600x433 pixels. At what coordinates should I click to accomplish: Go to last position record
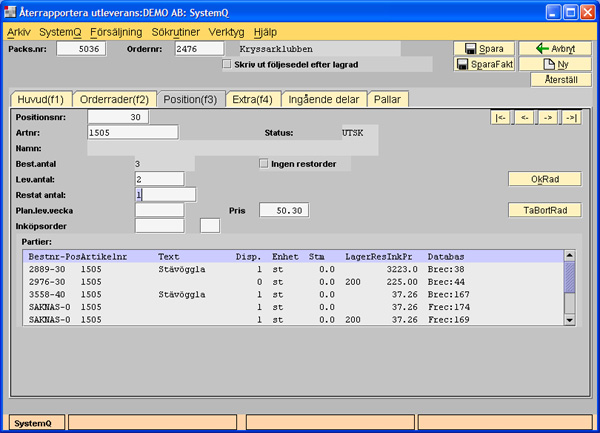572,117
